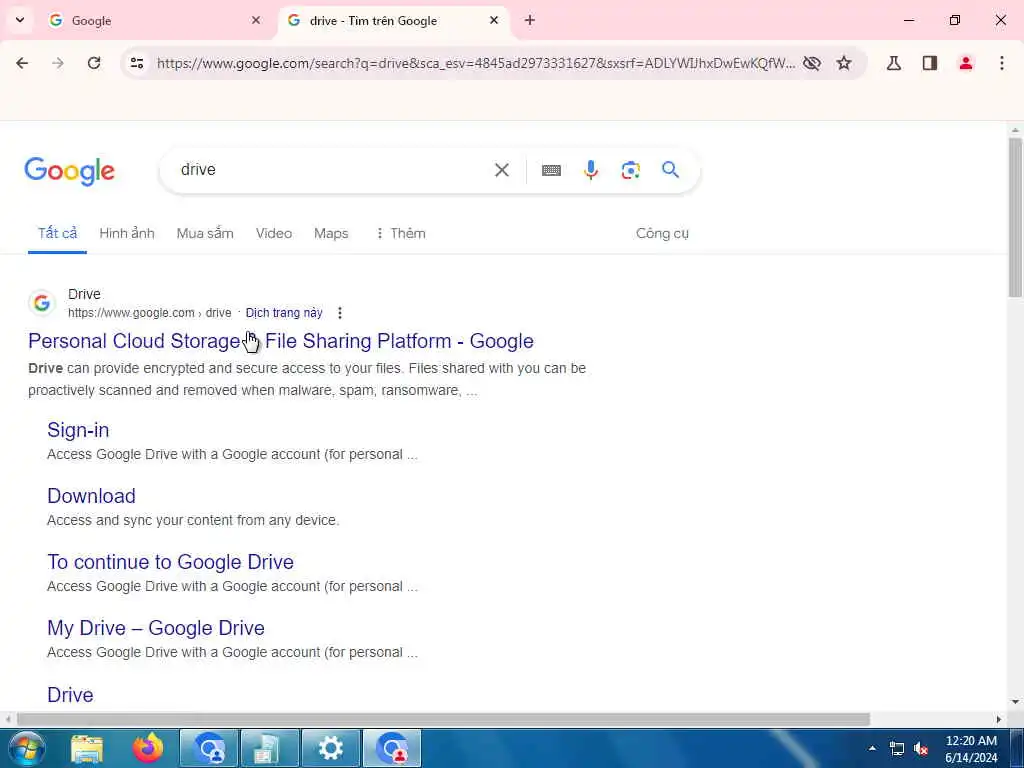Open Chrome Labs flask icon
Viewport: 1024px width, 768px height.
(893, 63)
